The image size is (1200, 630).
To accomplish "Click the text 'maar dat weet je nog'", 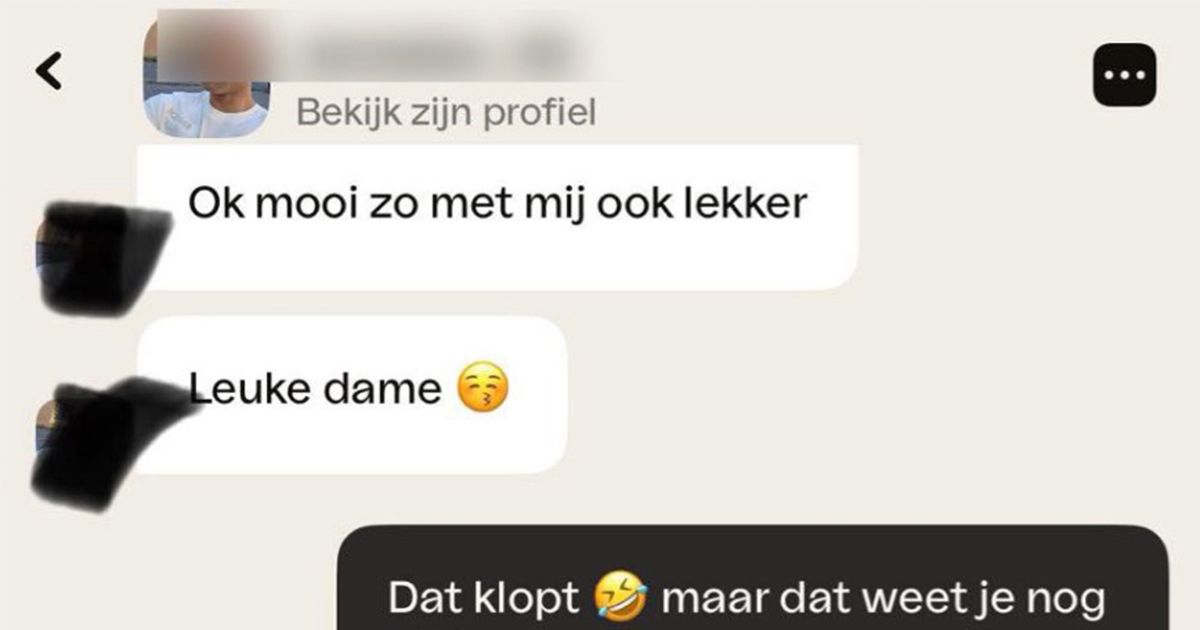I will coord(883,599).
